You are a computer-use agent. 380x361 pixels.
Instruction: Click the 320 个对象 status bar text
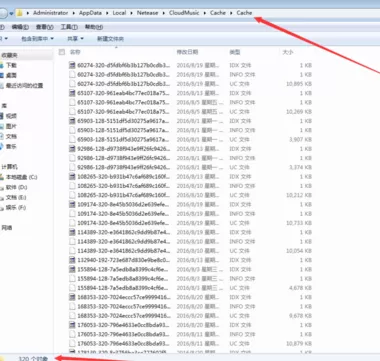pyautogui.click(x=33, y=359)
